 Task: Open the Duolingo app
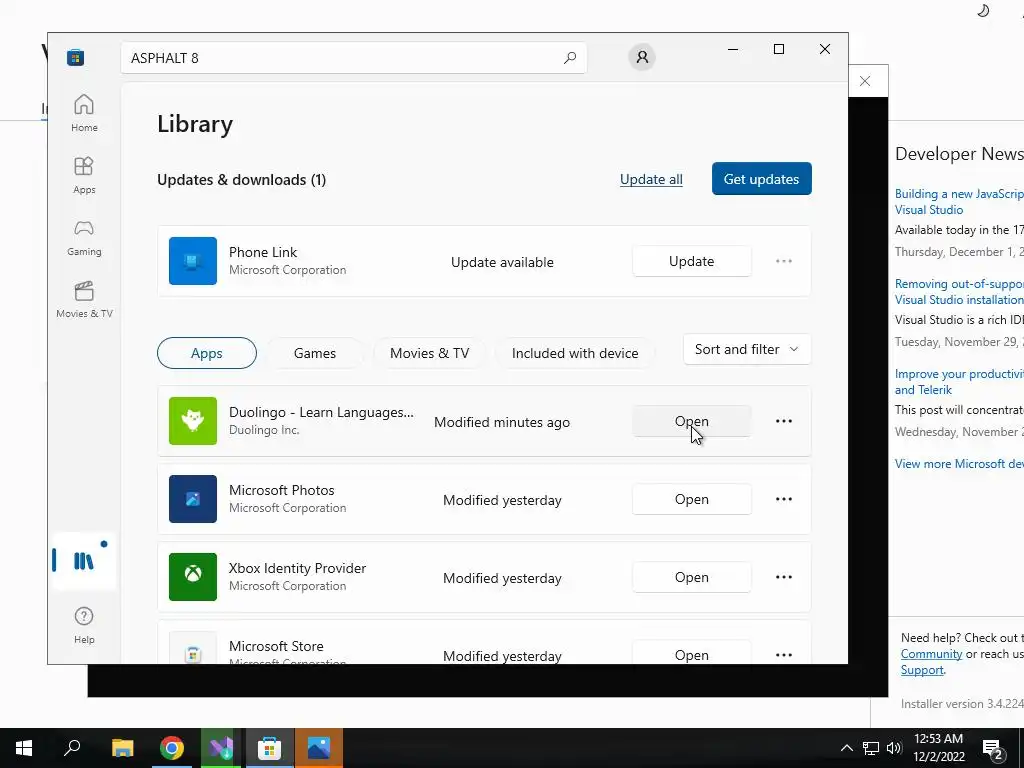(692, 421)
